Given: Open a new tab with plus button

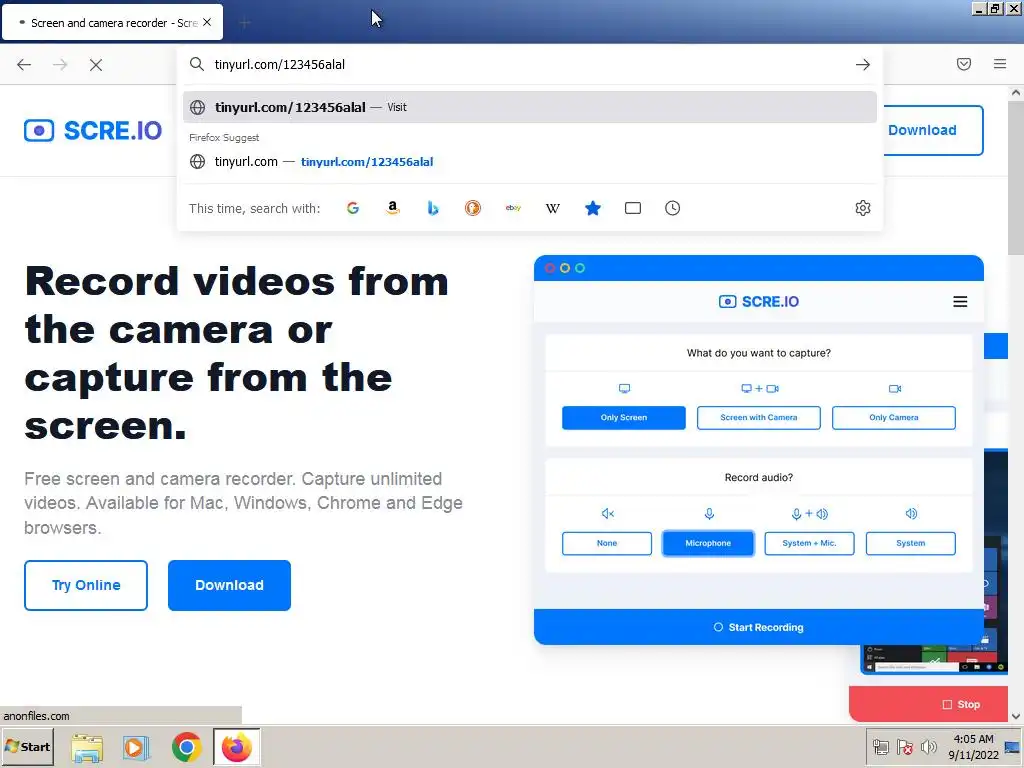Looking at the screenshot, I should [244, 24].
